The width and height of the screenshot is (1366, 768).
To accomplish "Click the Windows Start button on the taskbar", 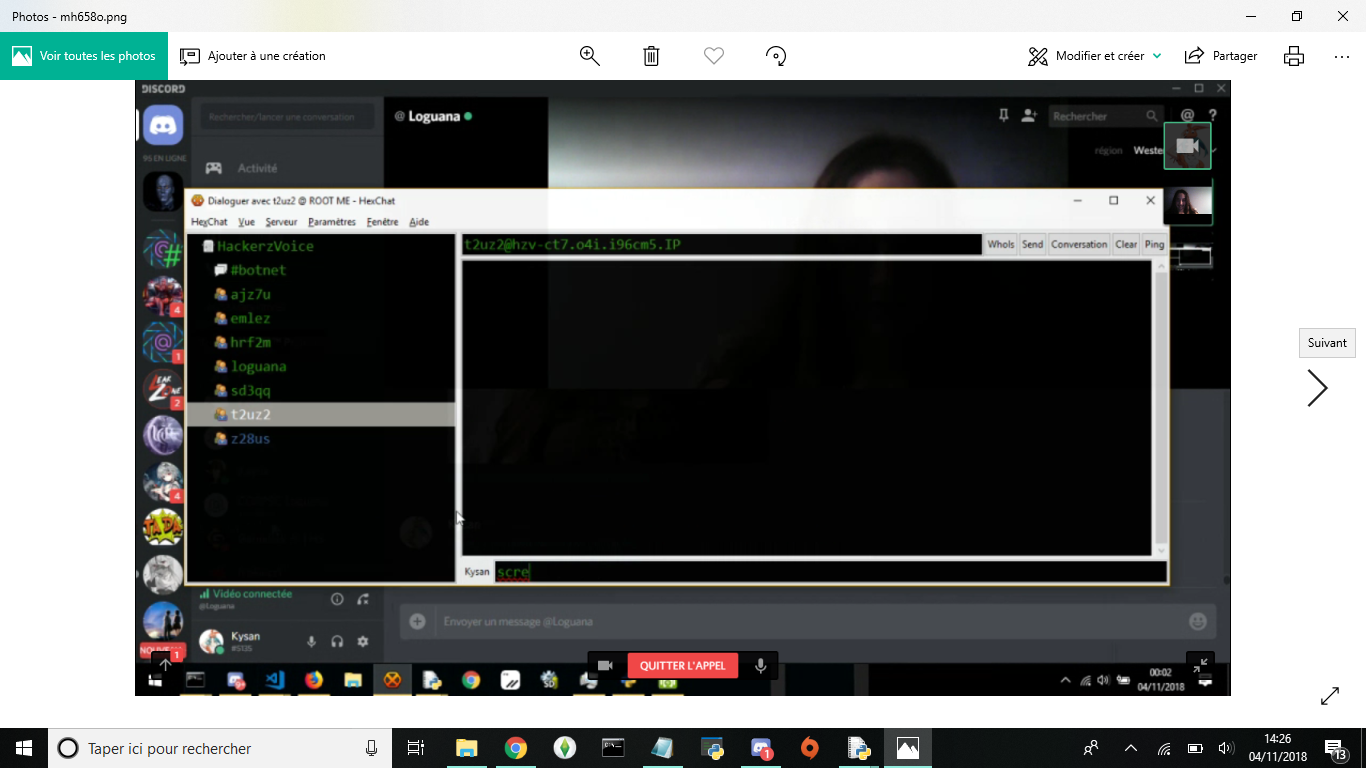I will [24, 748].
